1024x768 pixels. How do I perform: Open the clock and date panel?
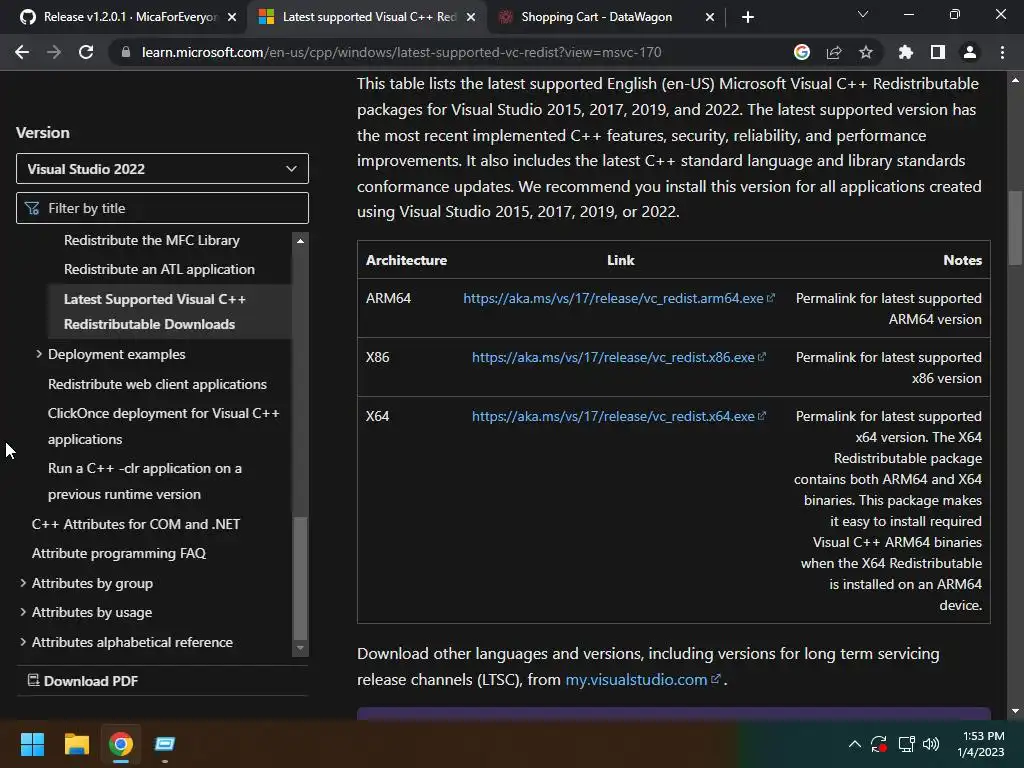982,744
